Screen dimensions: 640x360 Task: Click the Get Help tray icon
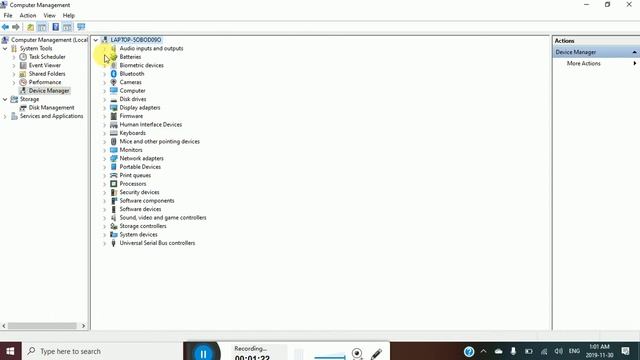[x=469, y=351]
